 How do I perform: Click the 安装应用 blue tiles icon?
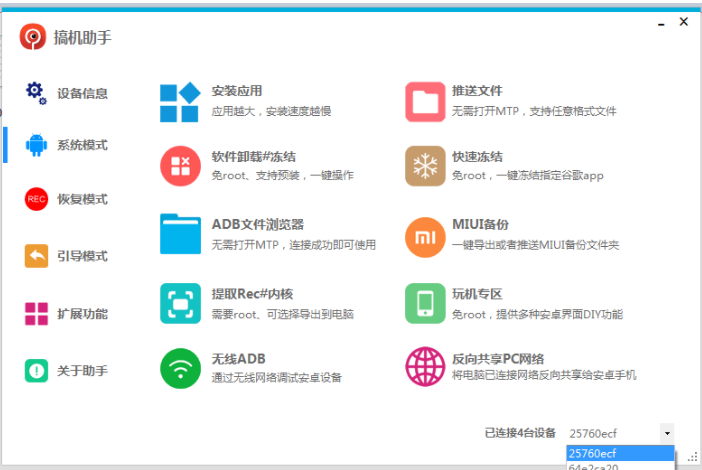[180, 102]
